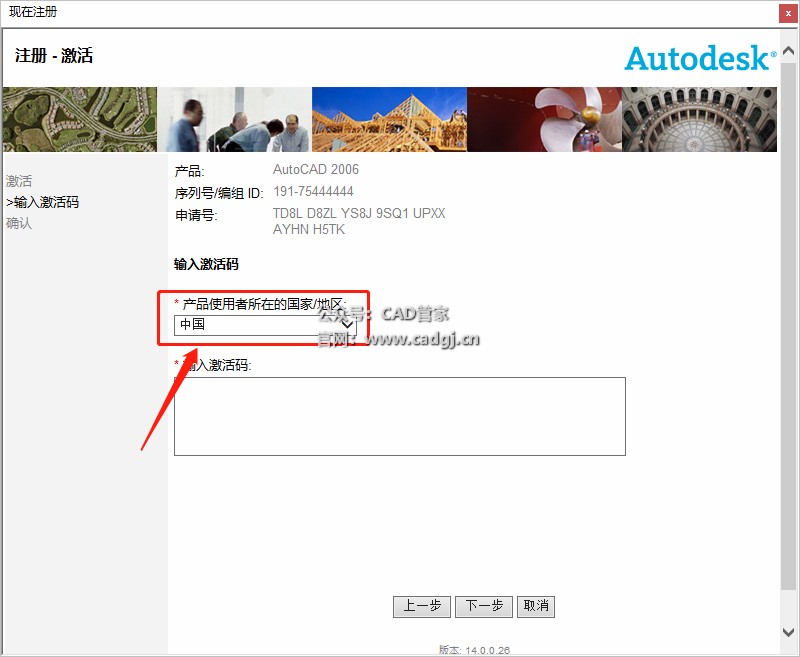Open the country/region dropdown showing 中国
Viewport: 800px width, 657px height.
pos(265,325)
